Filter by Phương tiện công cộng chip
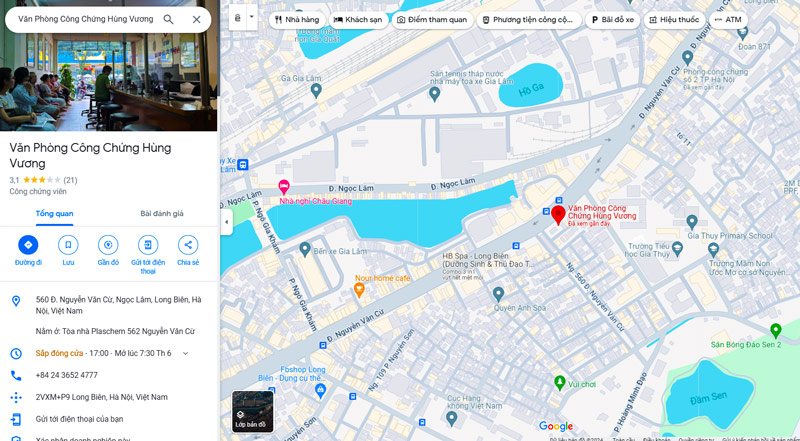800x441 pixels. pyautogui.click(x=528, y=20)
